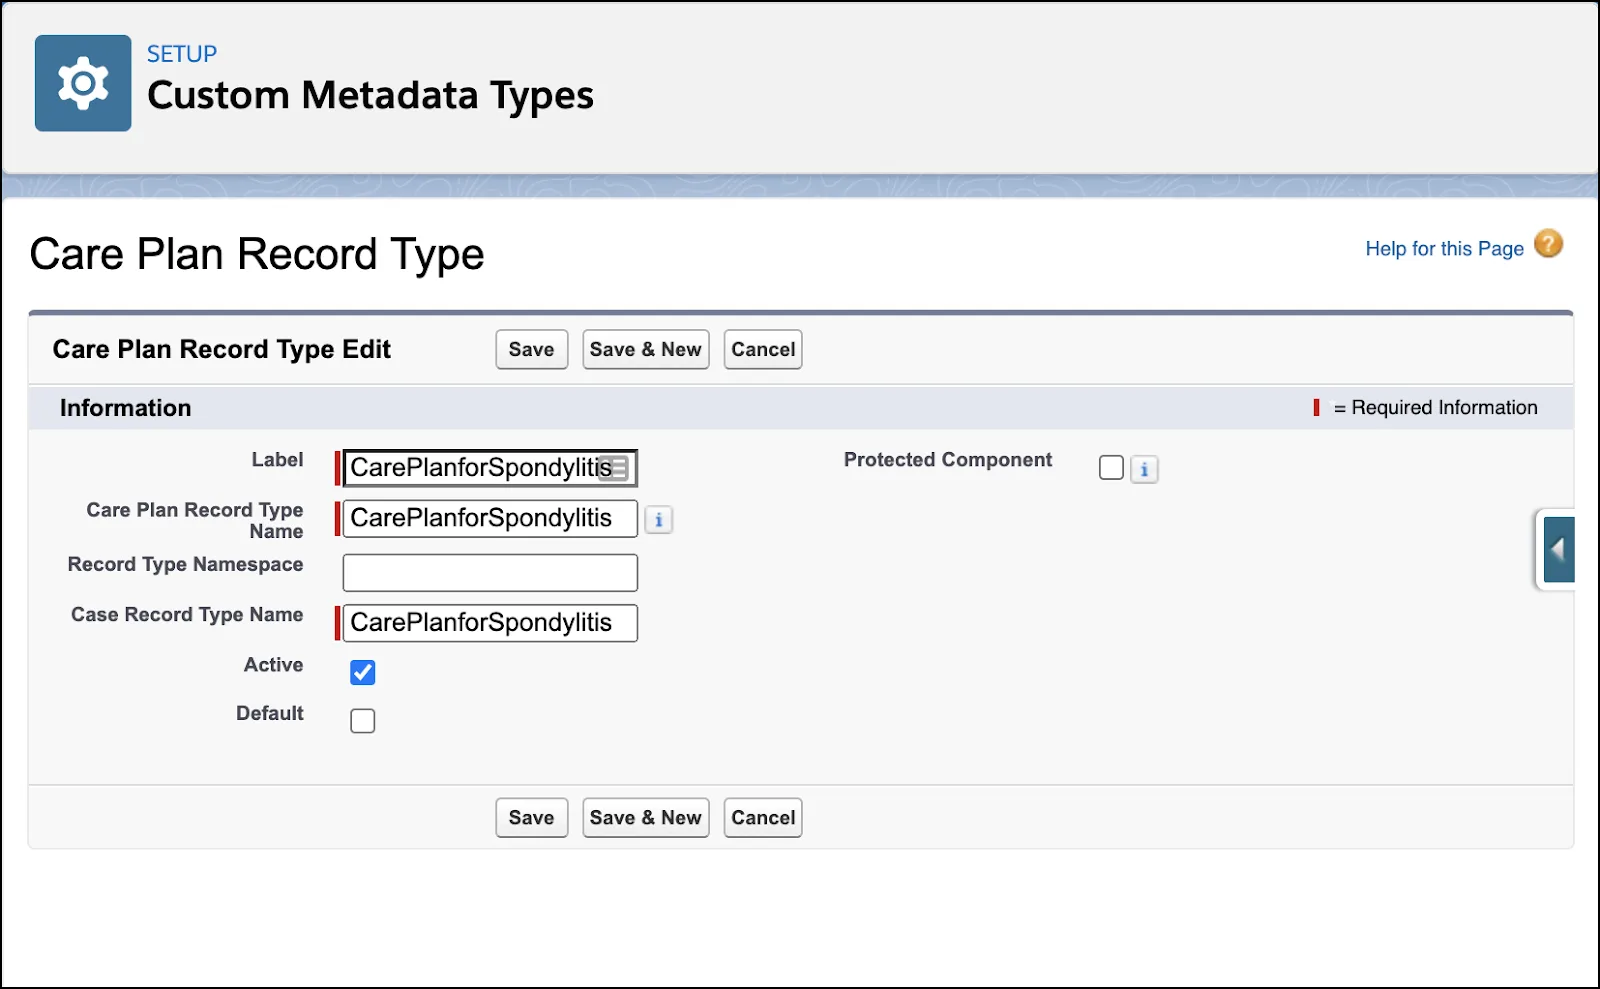Expand the collapsed right sidebar arrow
1600x989 pixels.
(1558, 549)
